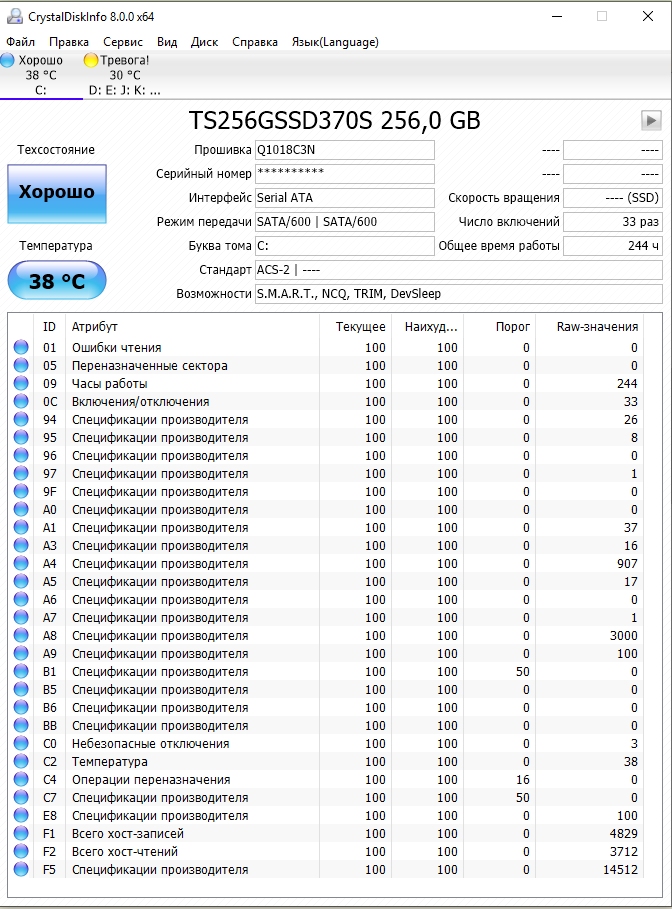672x909 pixels.
Task: Click status icon for attribute 97
Action: [x=21, y=473]
